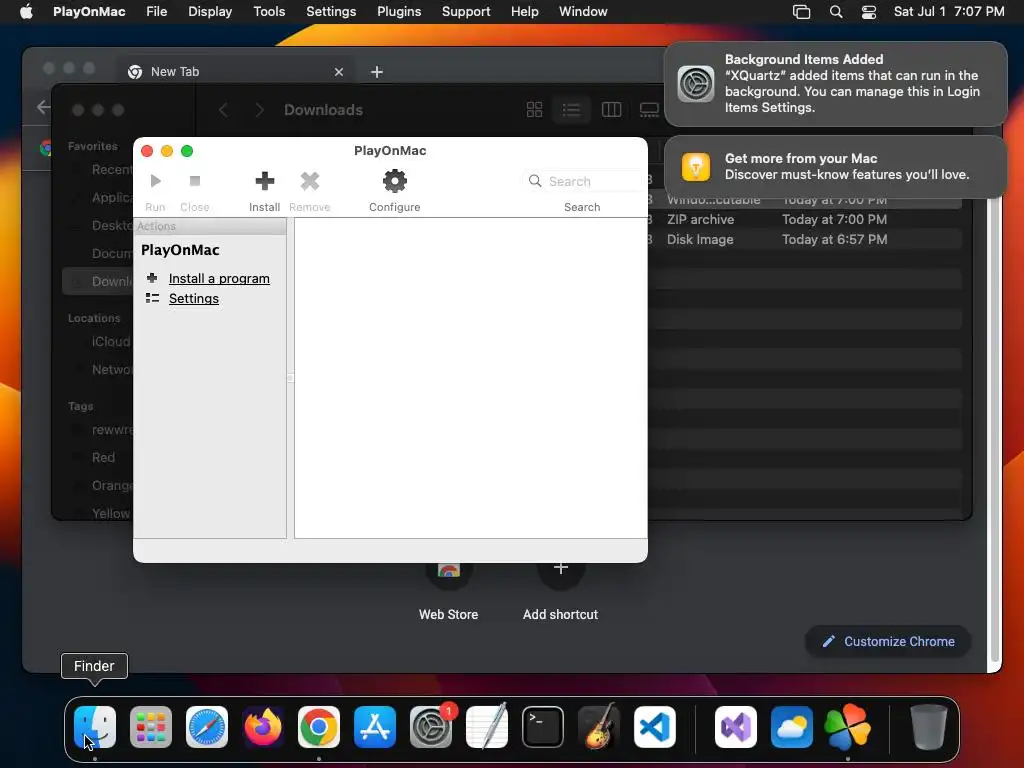Switch Finder to list view
This screenshot has height=768, width=1024.
tap(571, 110)
